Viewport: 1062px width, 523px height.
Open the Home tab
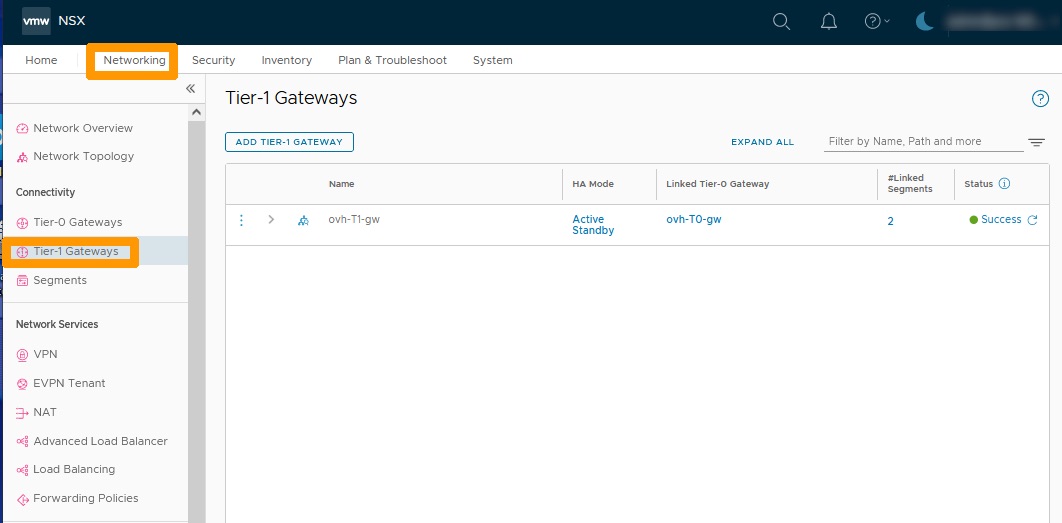point(41,60)
